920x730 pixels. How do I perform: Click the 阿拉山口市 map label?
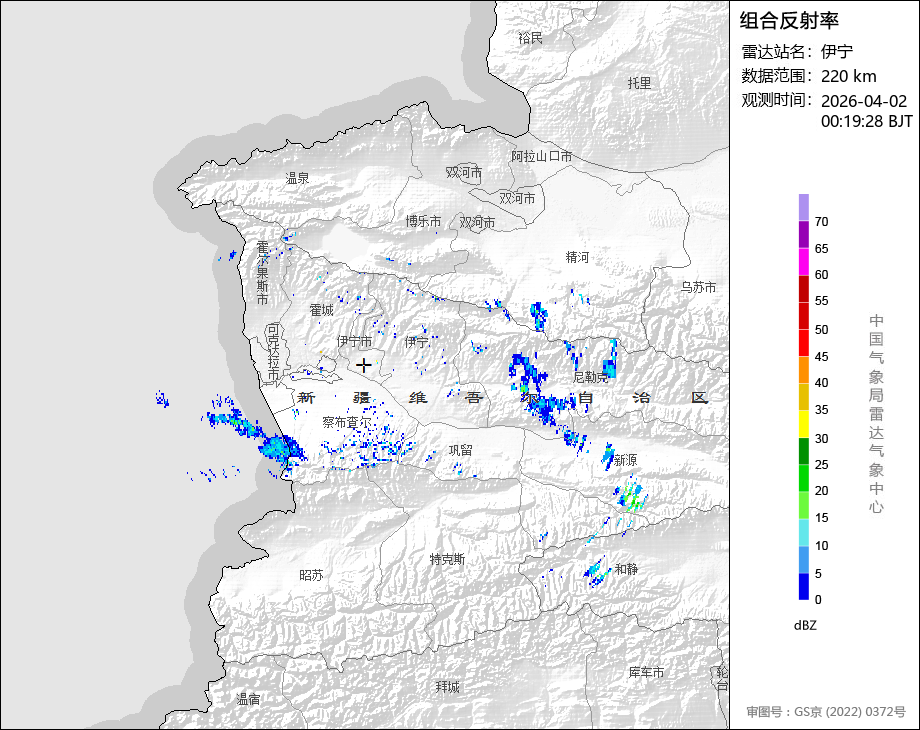point(541,157)
